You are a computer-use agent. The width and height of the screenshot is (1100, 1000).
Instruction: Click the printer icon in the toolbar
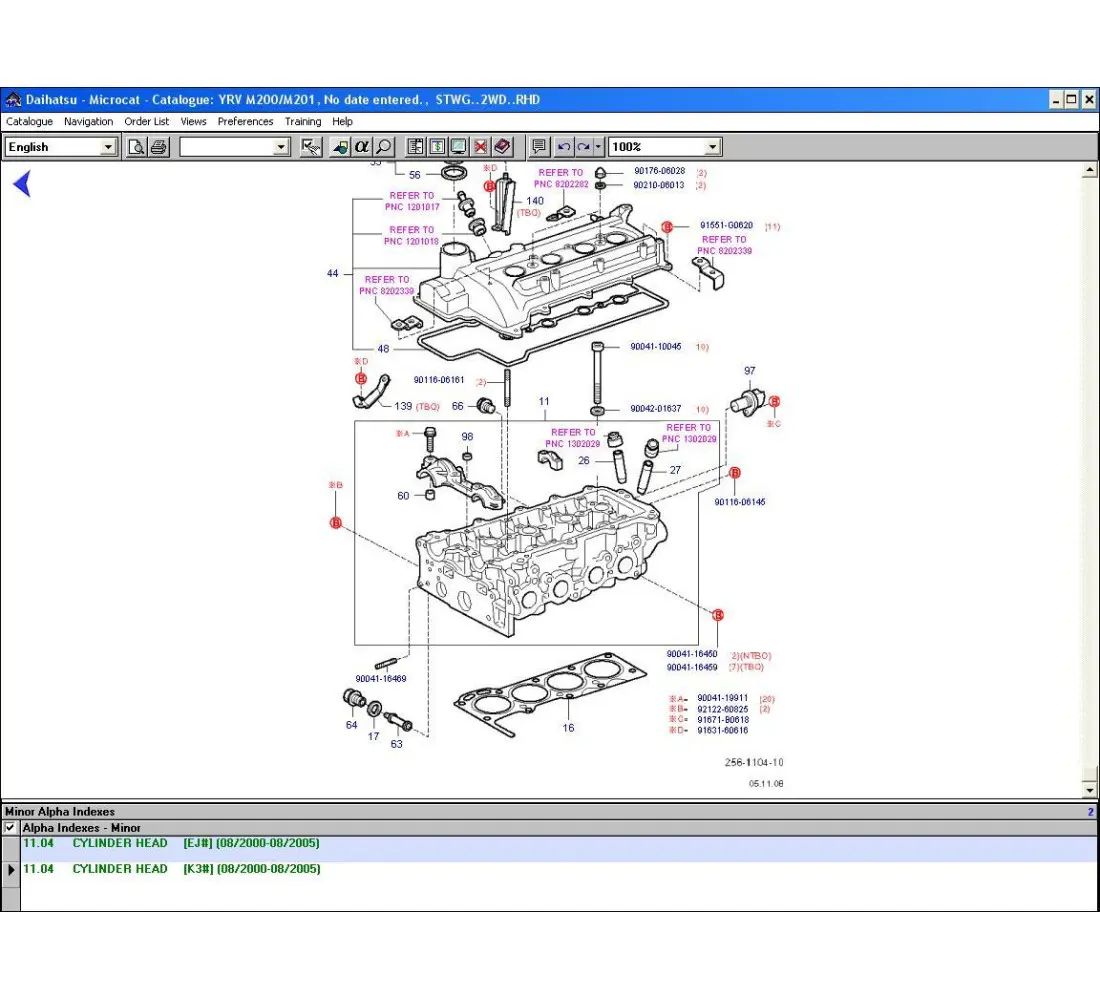pos(159,147)
